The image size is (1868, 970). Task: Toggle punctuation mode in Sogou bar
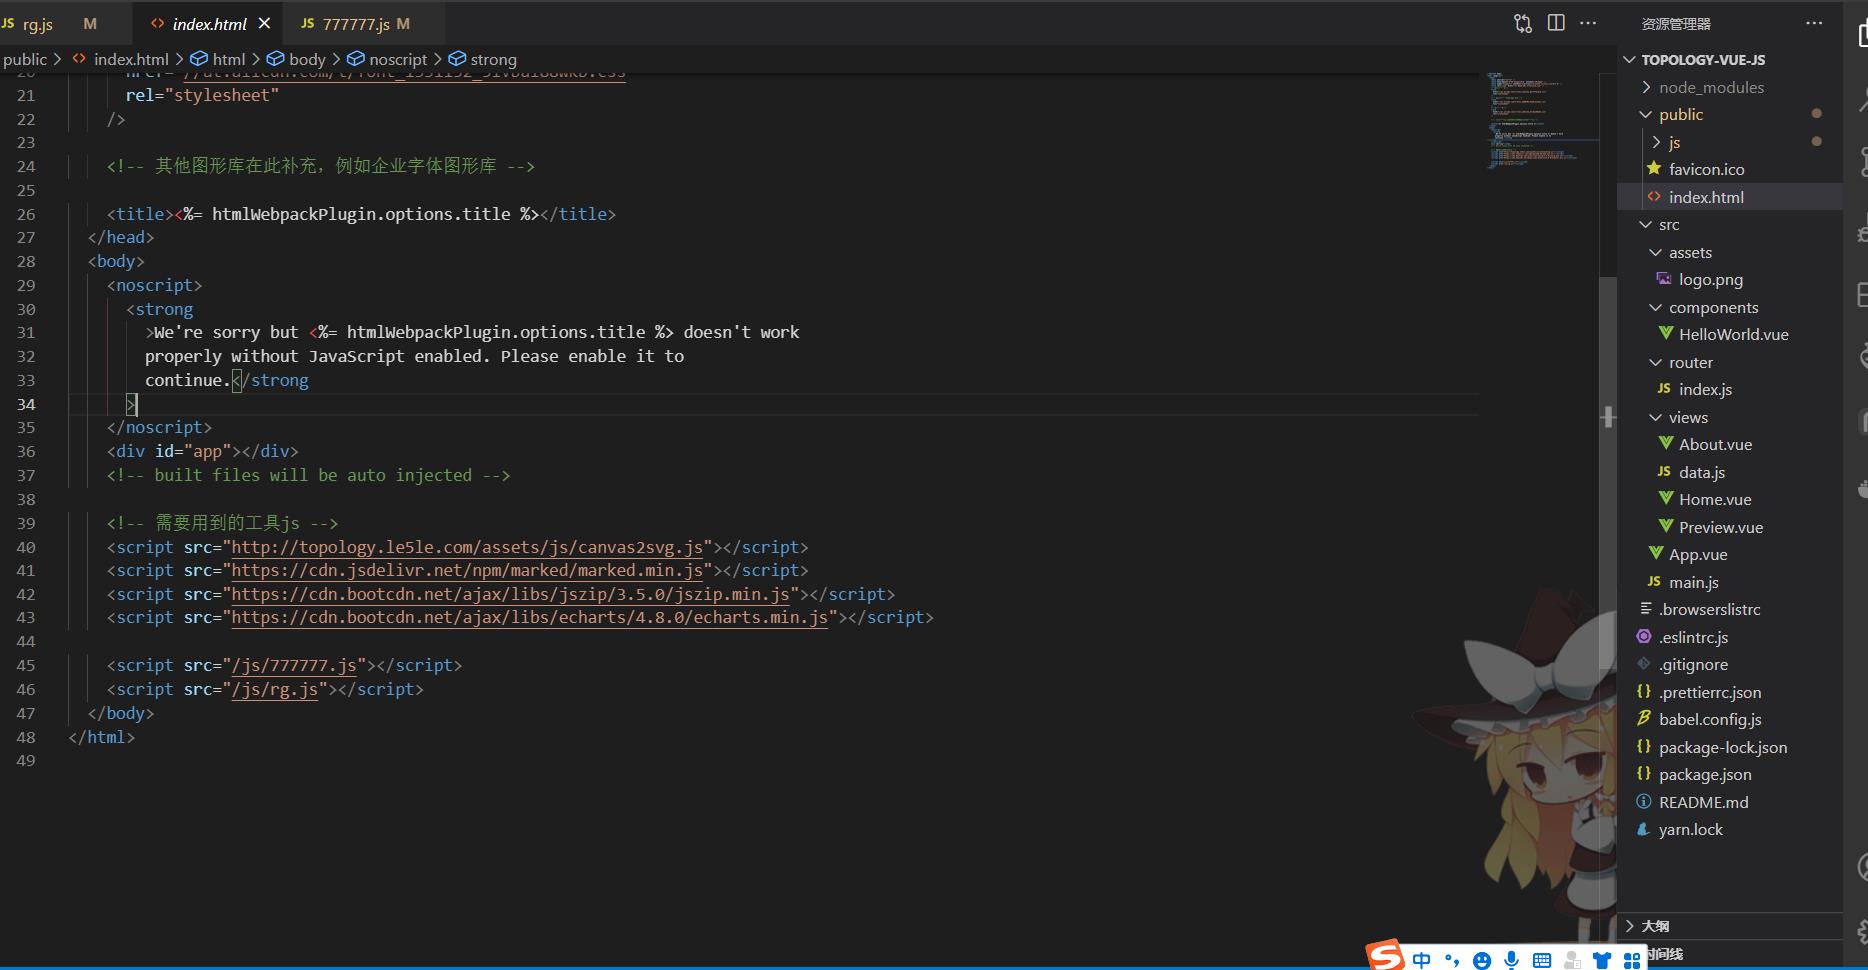click(1452, 960)
